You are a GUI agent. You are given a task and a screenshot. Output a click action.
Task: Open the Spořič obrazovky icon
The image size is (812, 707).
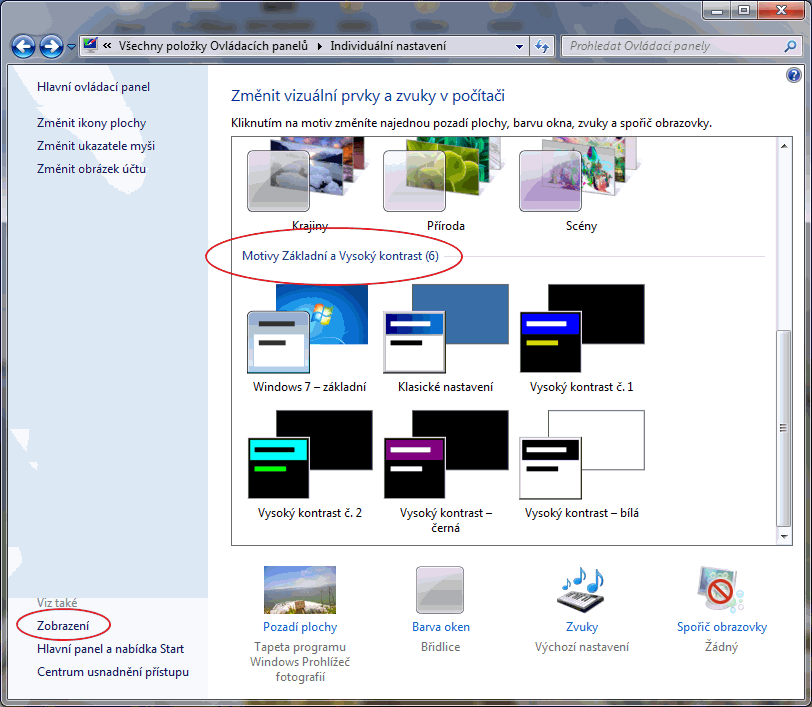pos(721,590)
